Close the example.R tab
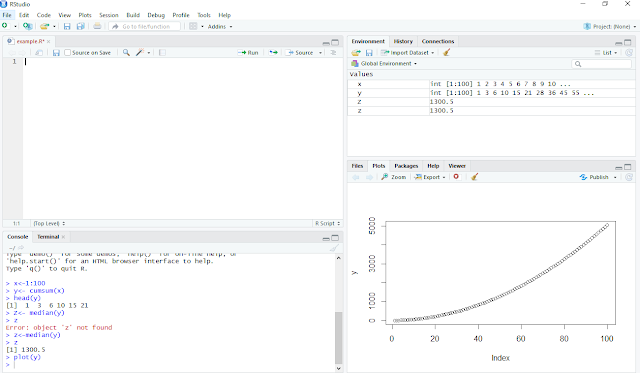Screen dimensions: 640x373 coord(49,41)
